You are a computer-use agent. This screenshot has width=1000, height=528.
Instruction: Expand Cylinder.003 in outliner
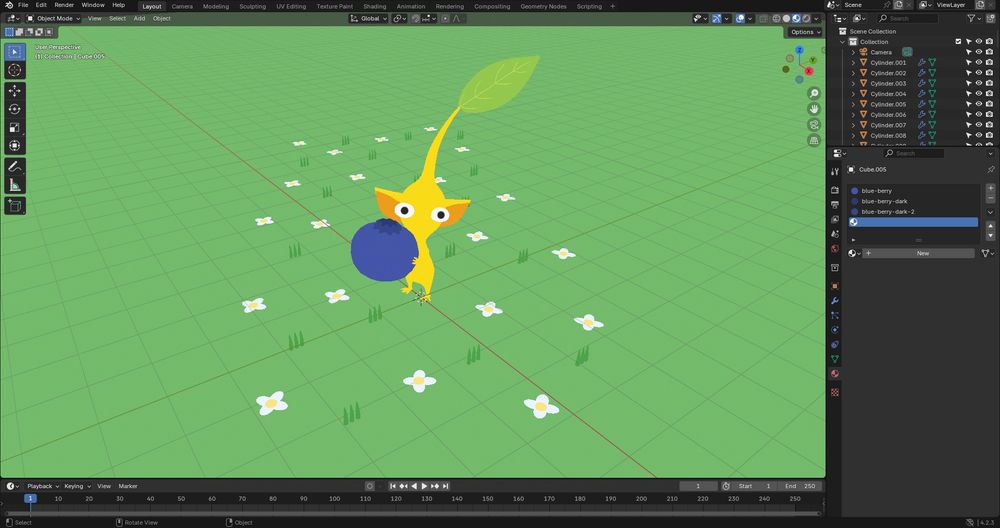853,84
